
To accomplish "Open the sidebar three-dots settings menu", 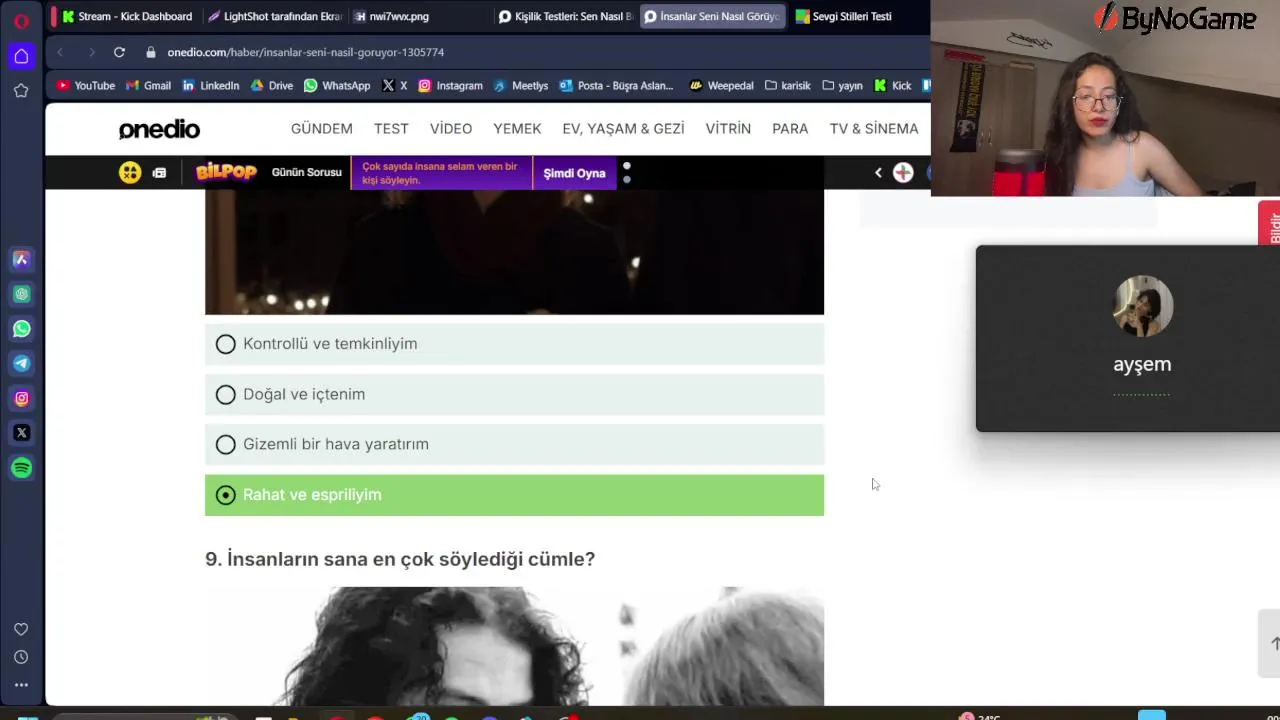I will point(21,685).
